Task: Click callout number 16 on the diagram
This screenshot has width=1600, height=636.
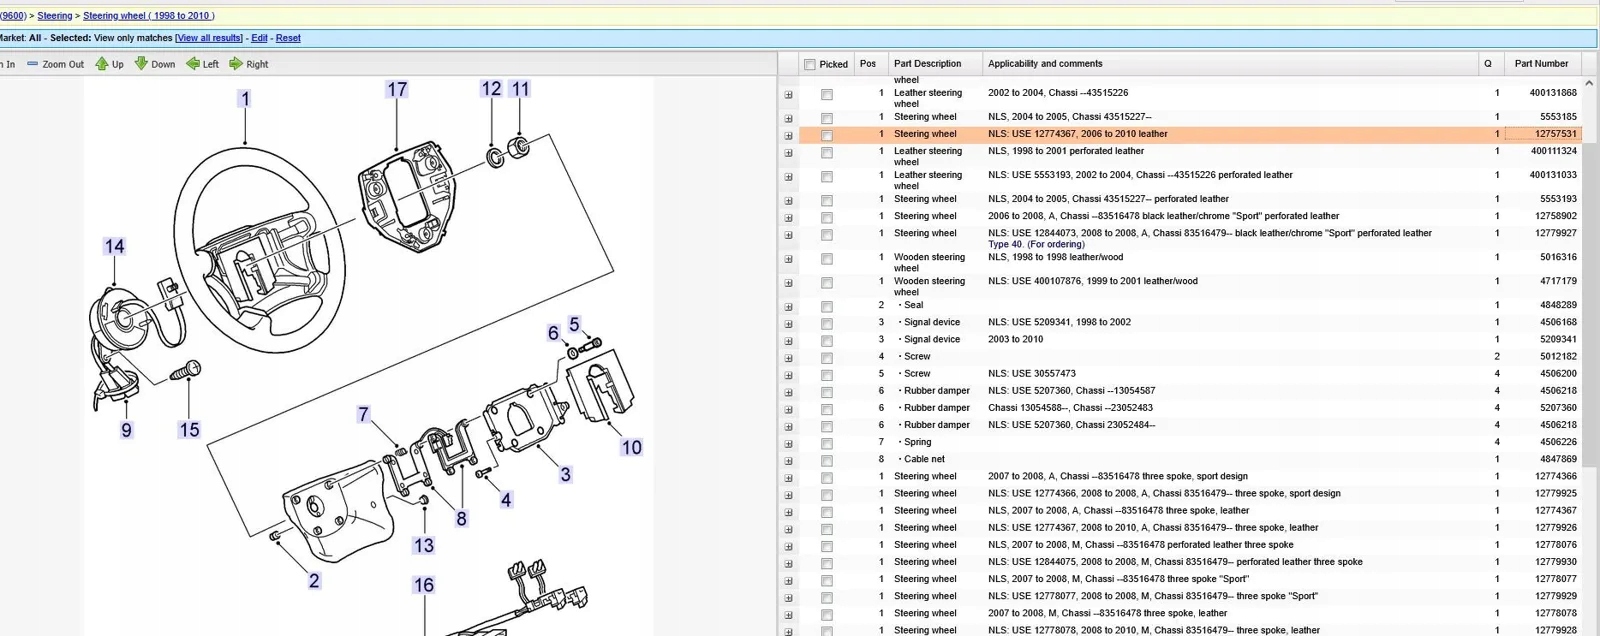Action: click(424, 585)
